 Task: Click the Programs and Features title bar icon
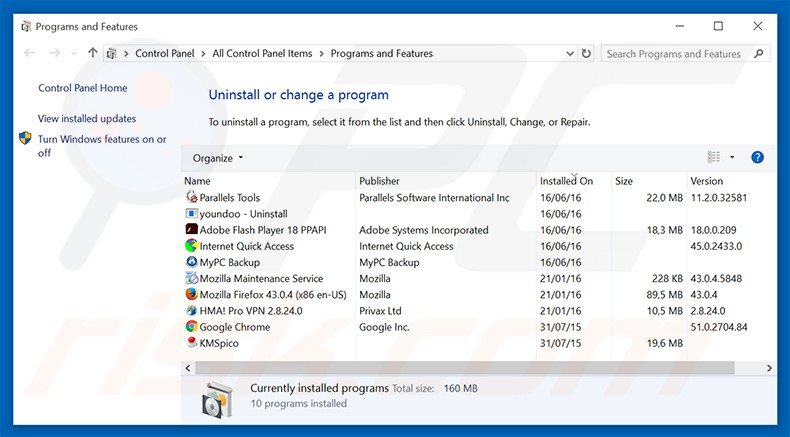(x=26, y=26)
